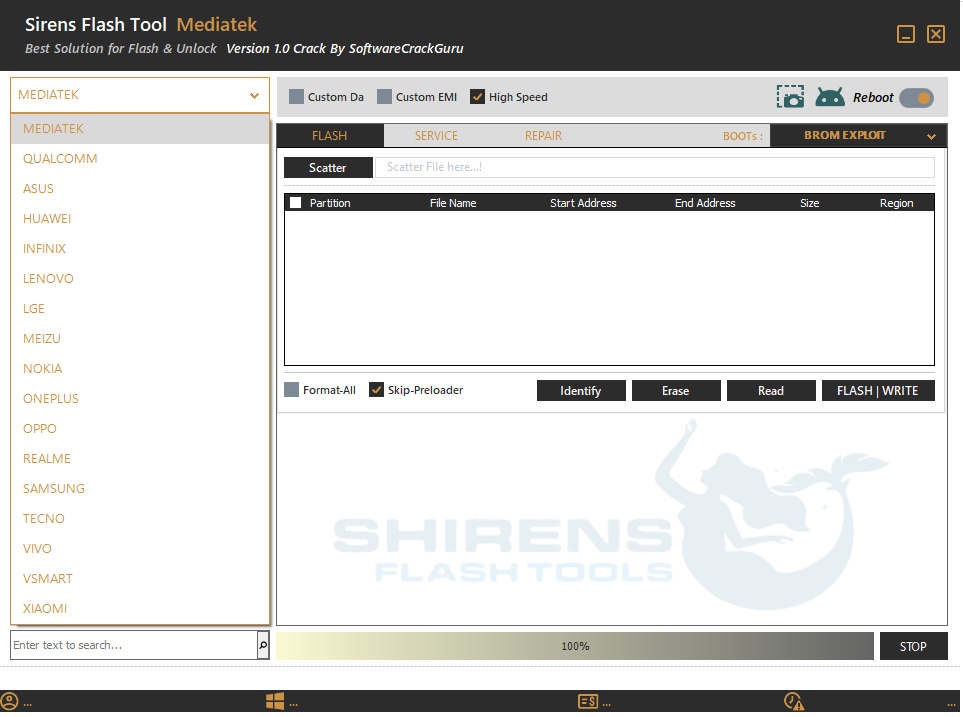
Task: Switch to the SERVICE tab
Action: (436, 136)
